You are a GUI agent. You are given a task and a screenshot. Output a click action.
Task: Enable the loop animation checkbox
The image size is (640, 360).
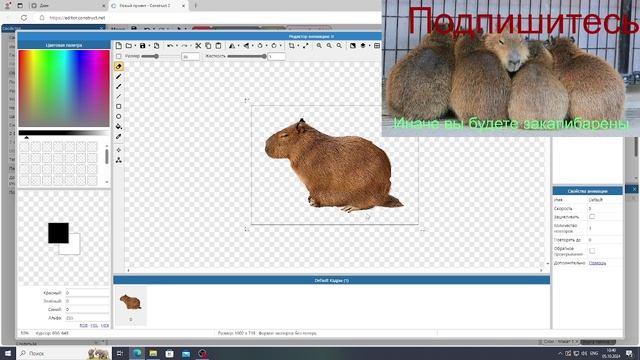click(592, 216)
